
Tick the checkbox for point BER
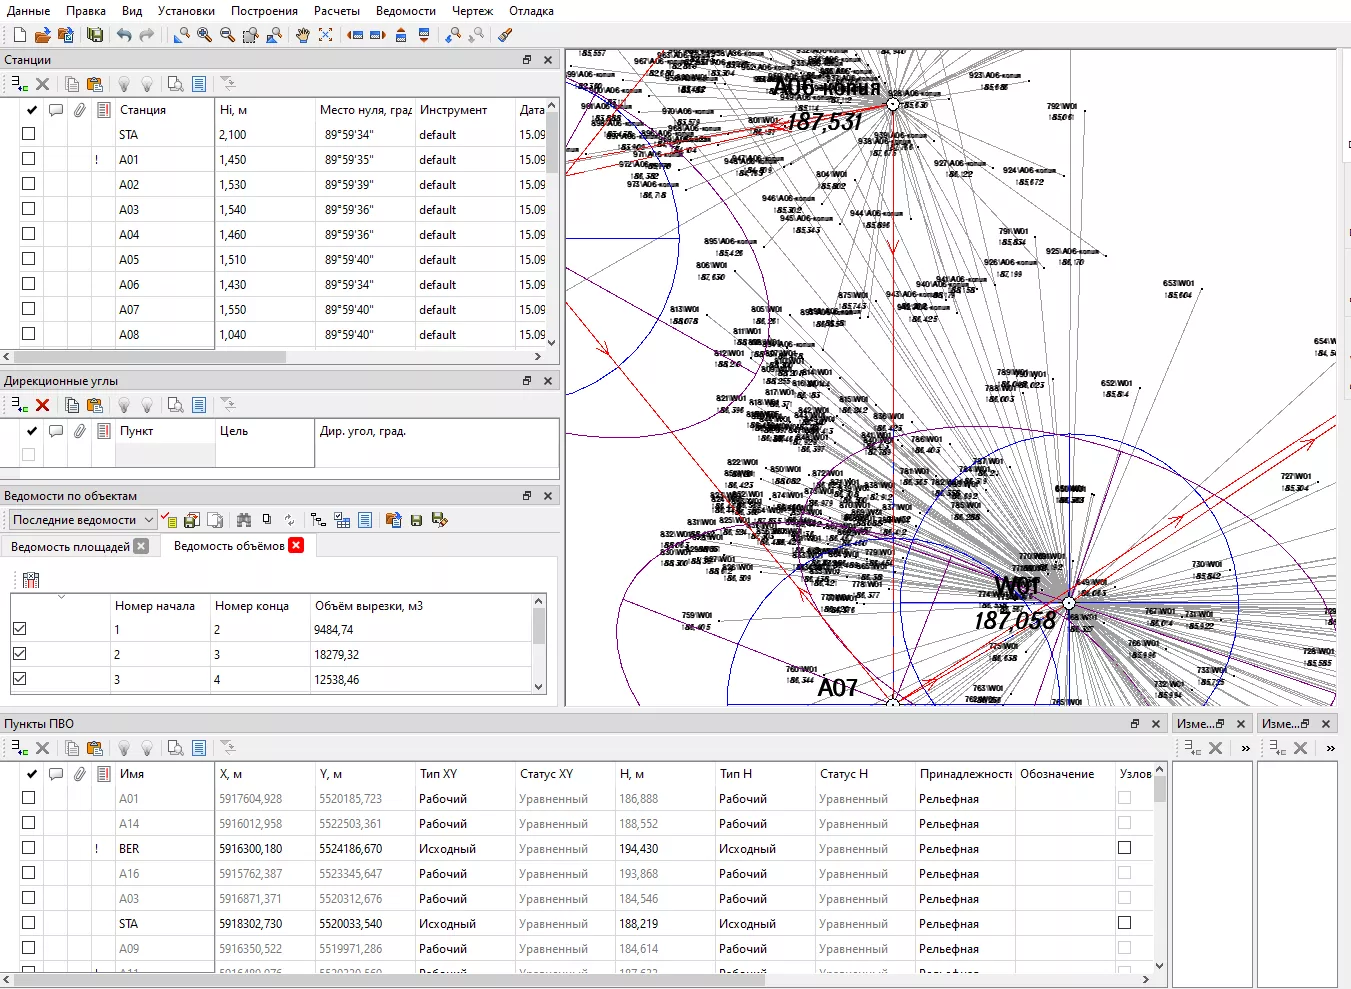tap(28, 848)
